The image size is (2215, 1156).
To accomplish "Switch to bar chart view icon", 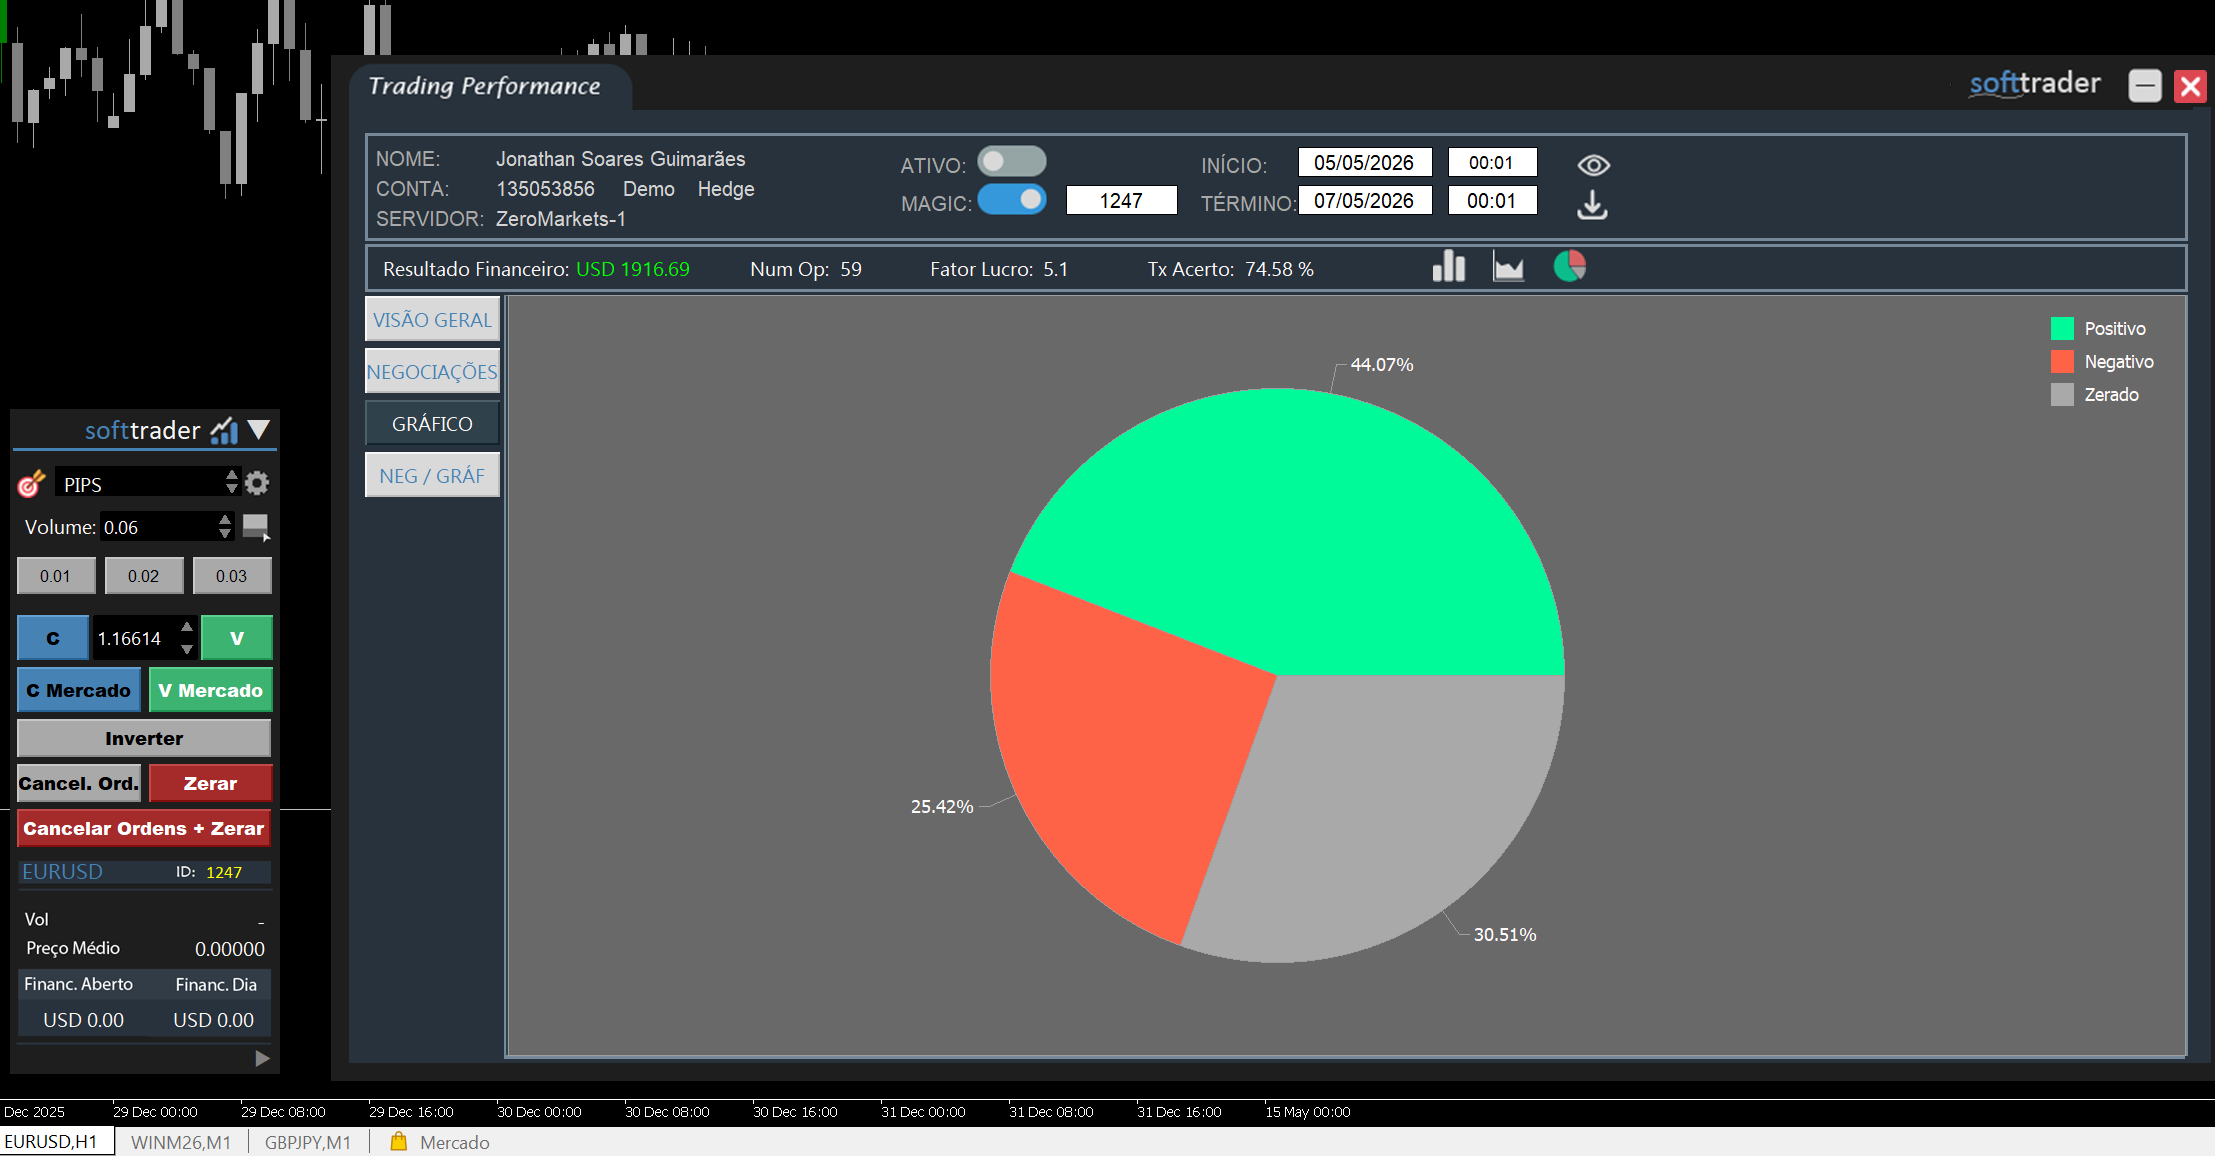I will [x=1448, y=267].
